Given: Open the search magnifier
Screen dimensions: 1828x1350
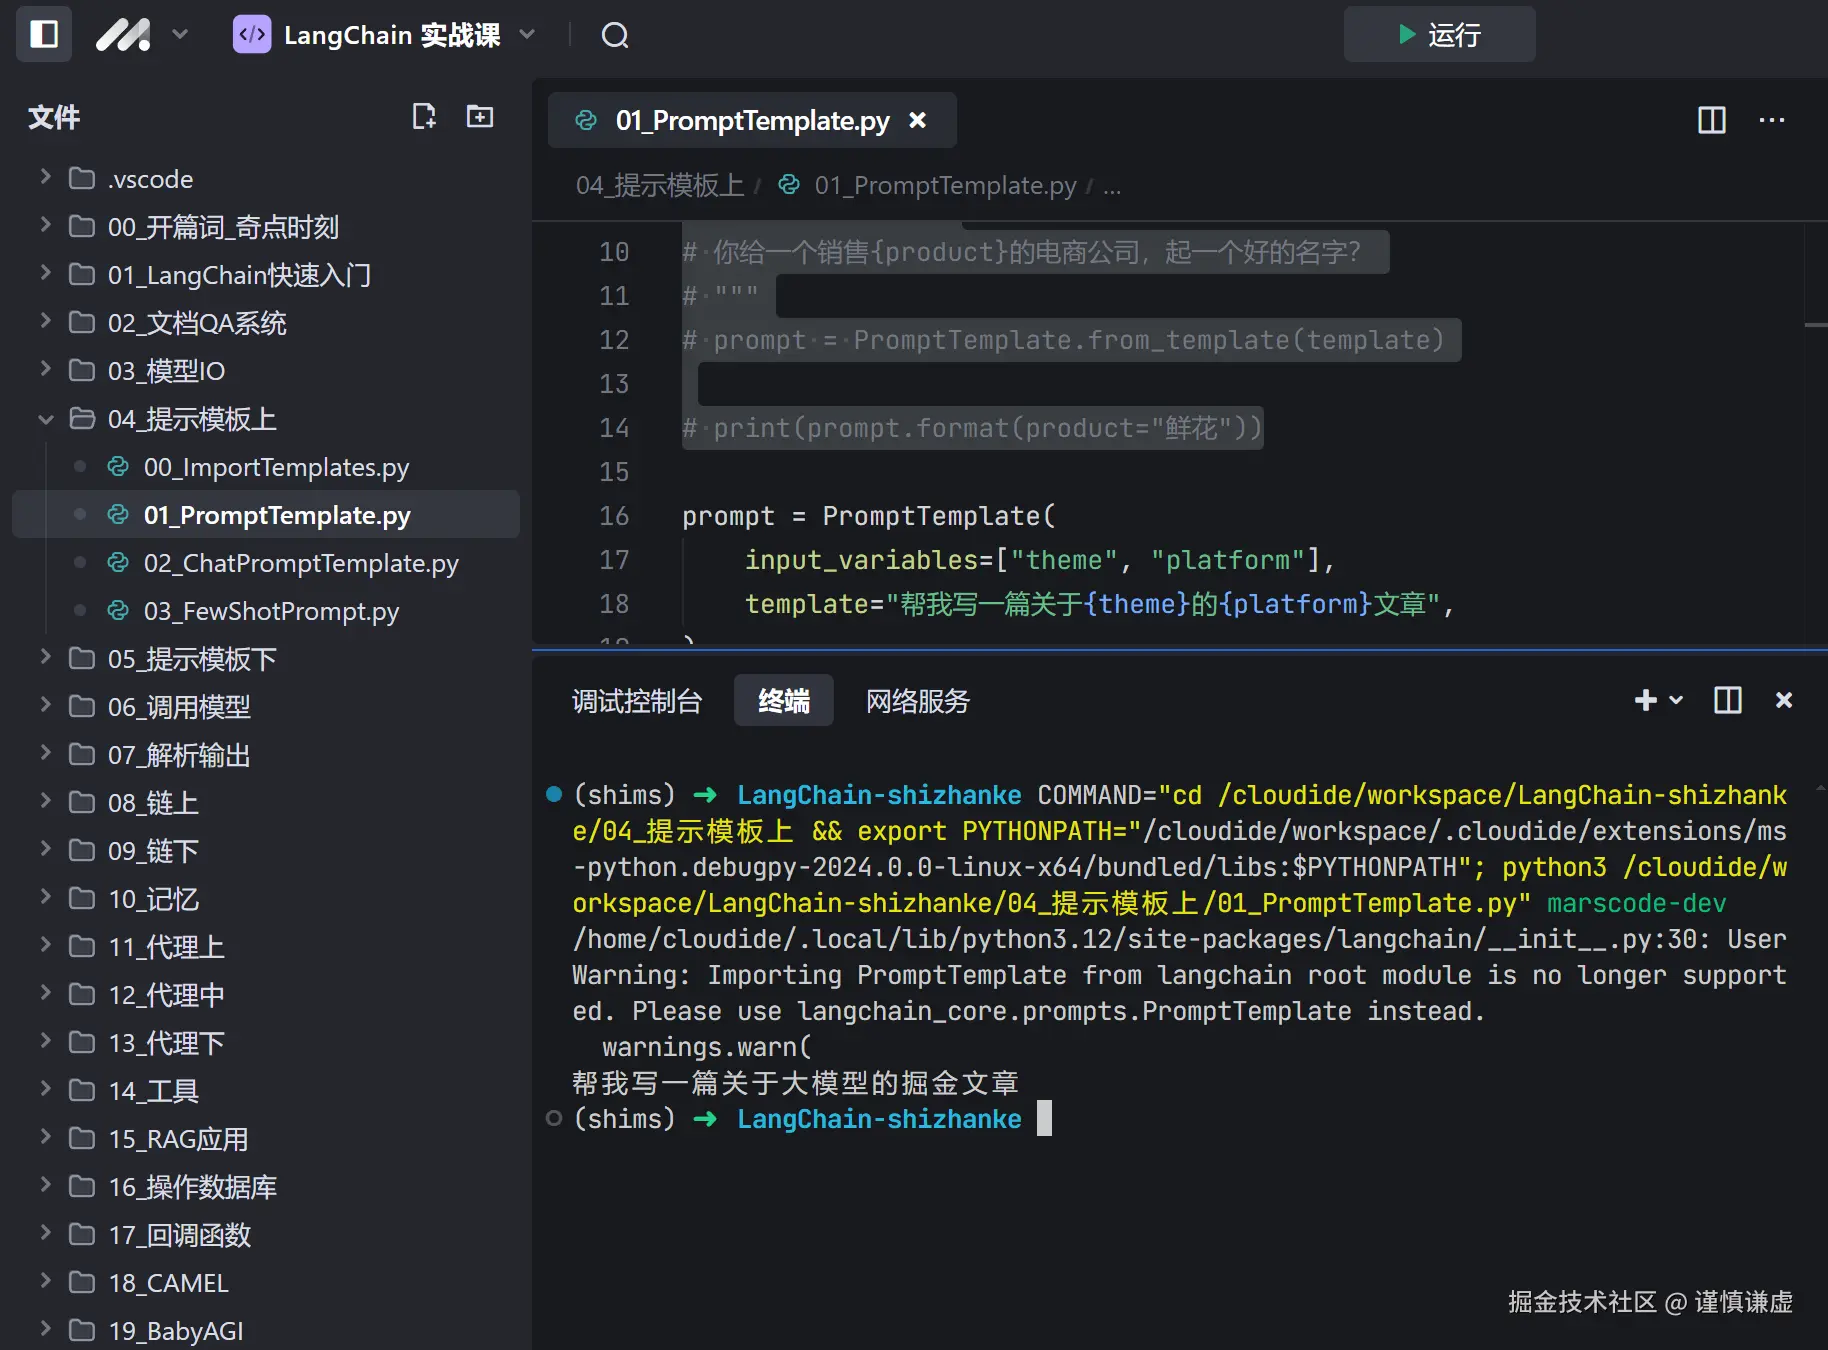Looking at the screenshot, I should [615, 36].
